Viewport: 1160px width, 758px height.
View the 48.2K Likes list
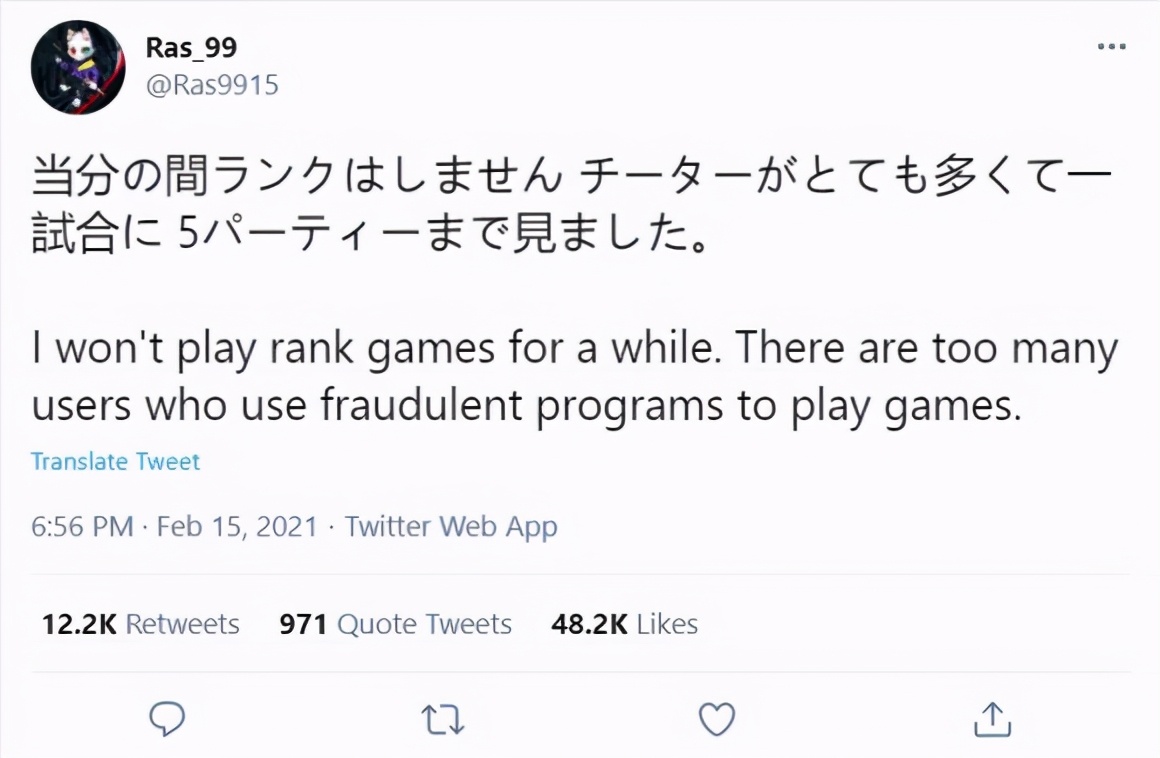[624, 623]
